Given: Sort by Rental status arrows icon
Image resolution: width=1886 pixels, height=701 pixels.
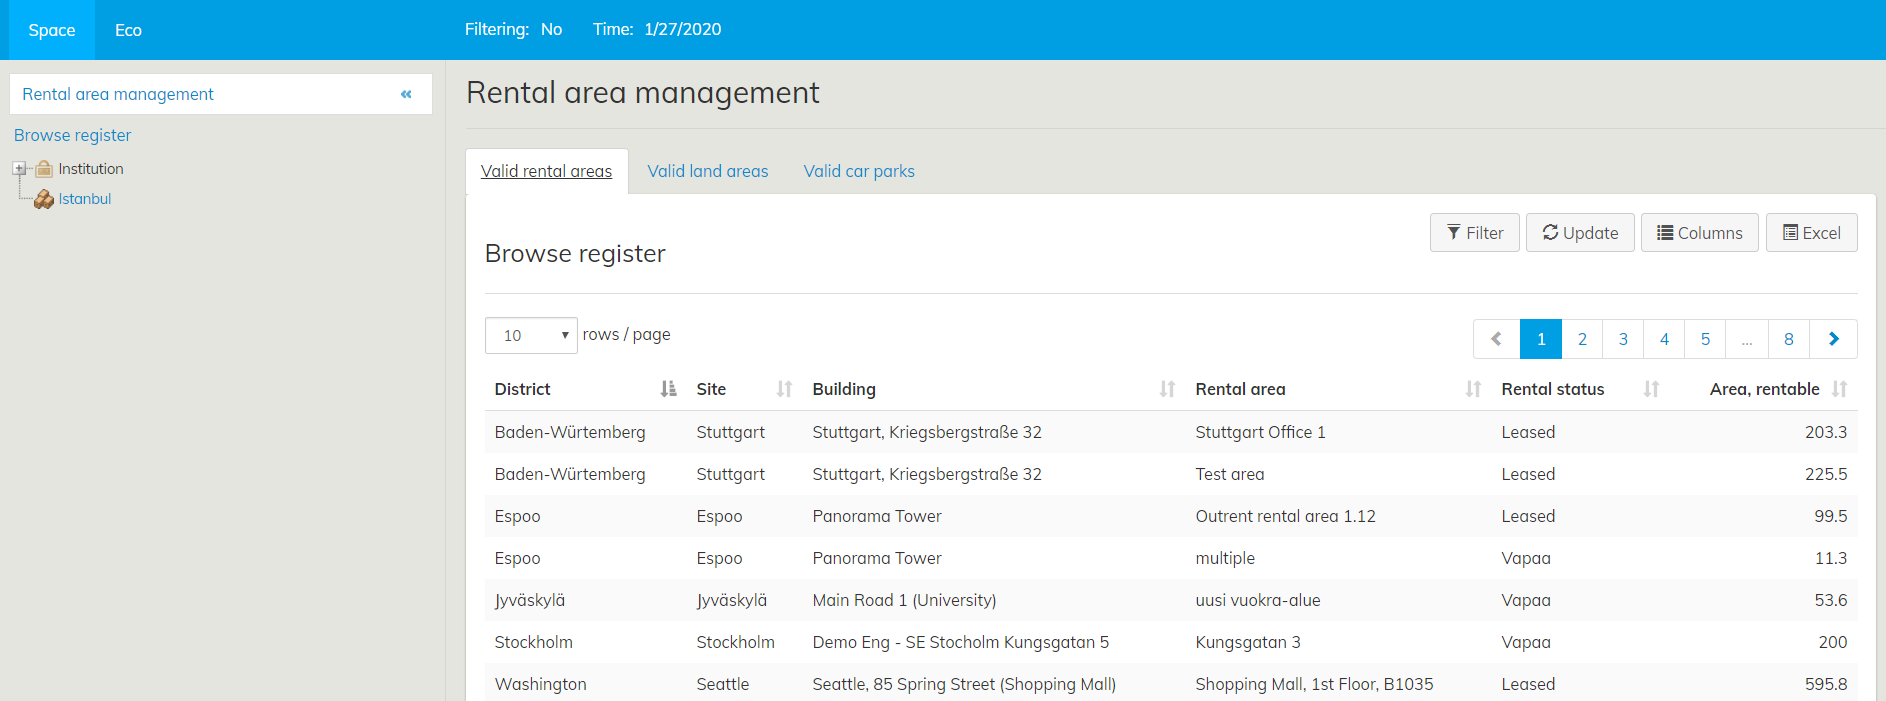Looking at the screenshot, I should tap(1651, 389).
